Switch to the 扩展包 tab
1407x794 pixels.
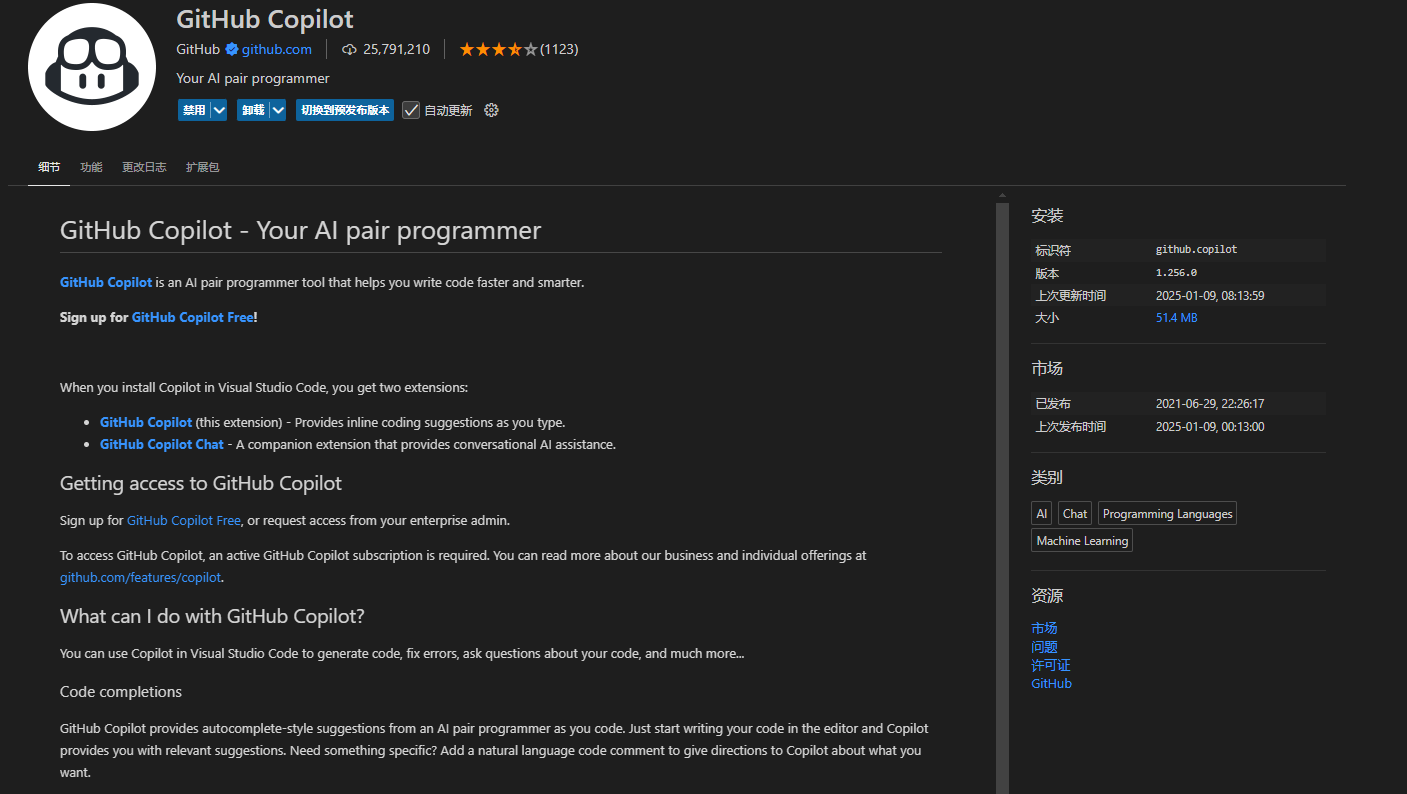(x=202, y=167)
